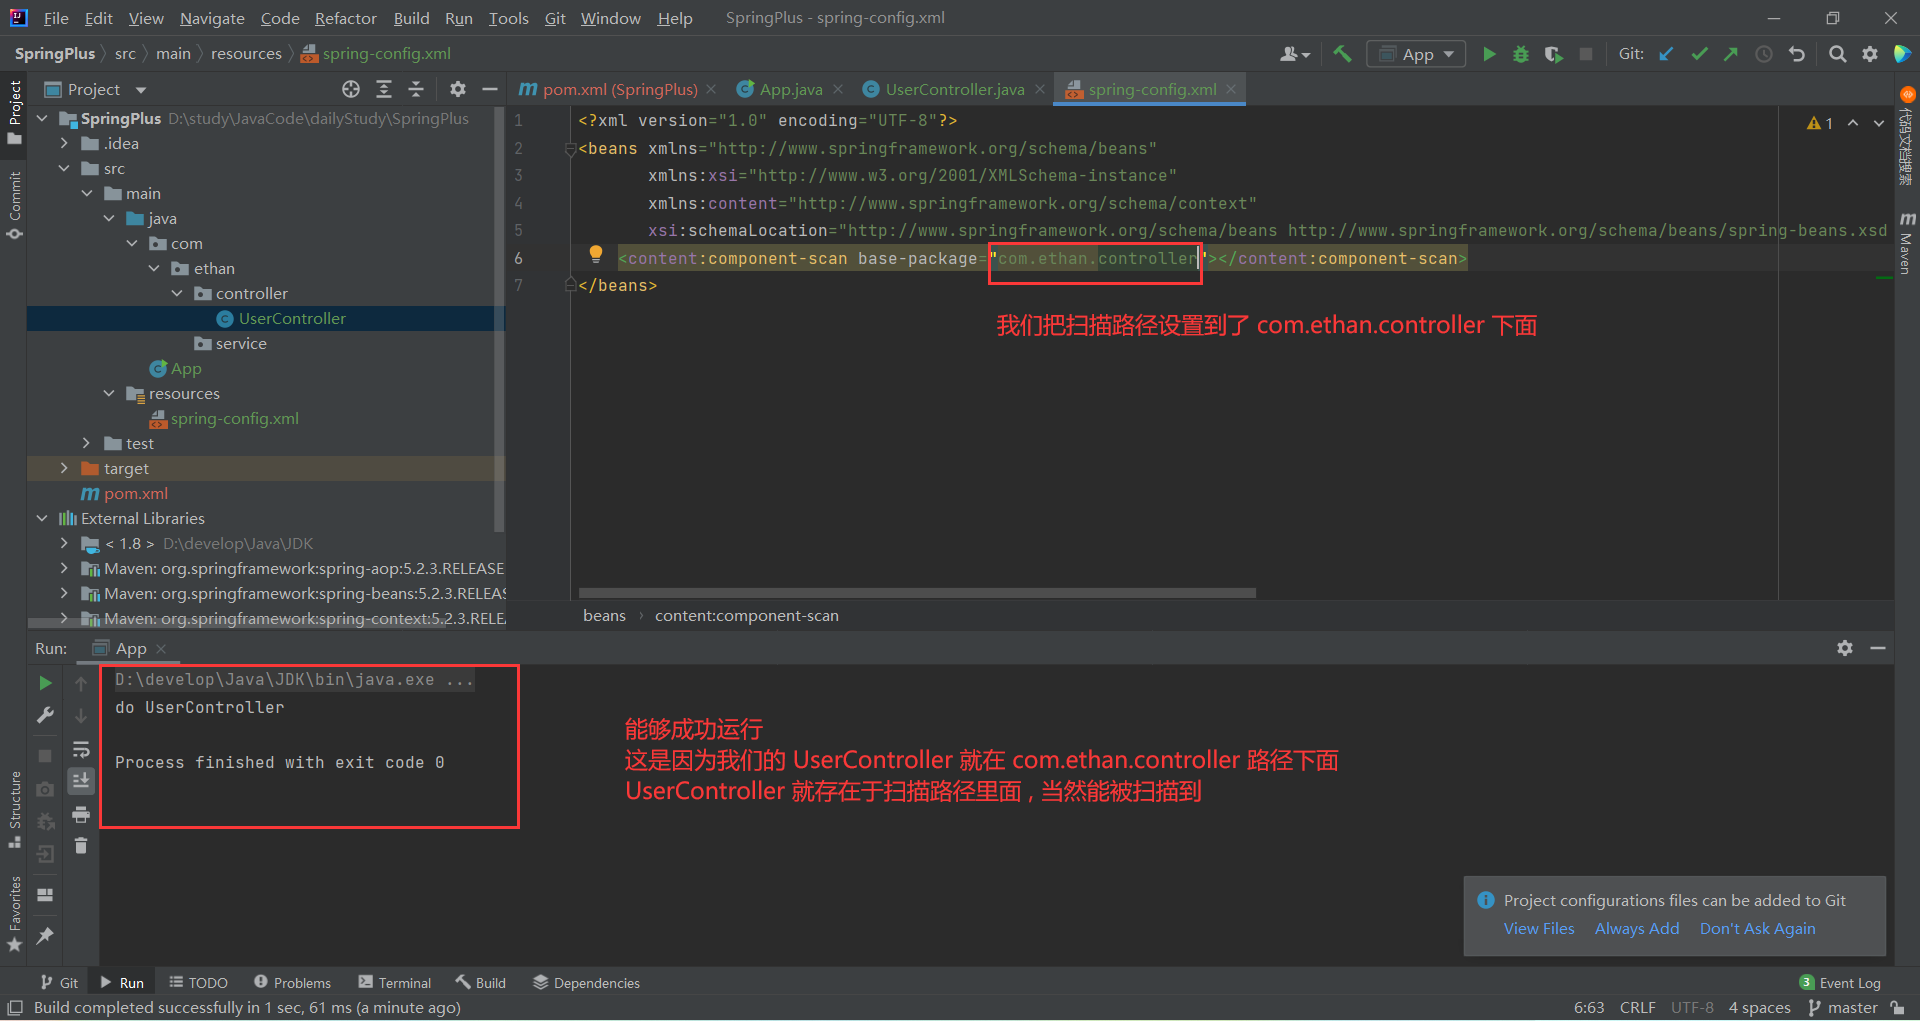This screenshot has height=1021, width=1920.
Task: Click the intention lightbulb on line 6
Action: coord(596,254)
